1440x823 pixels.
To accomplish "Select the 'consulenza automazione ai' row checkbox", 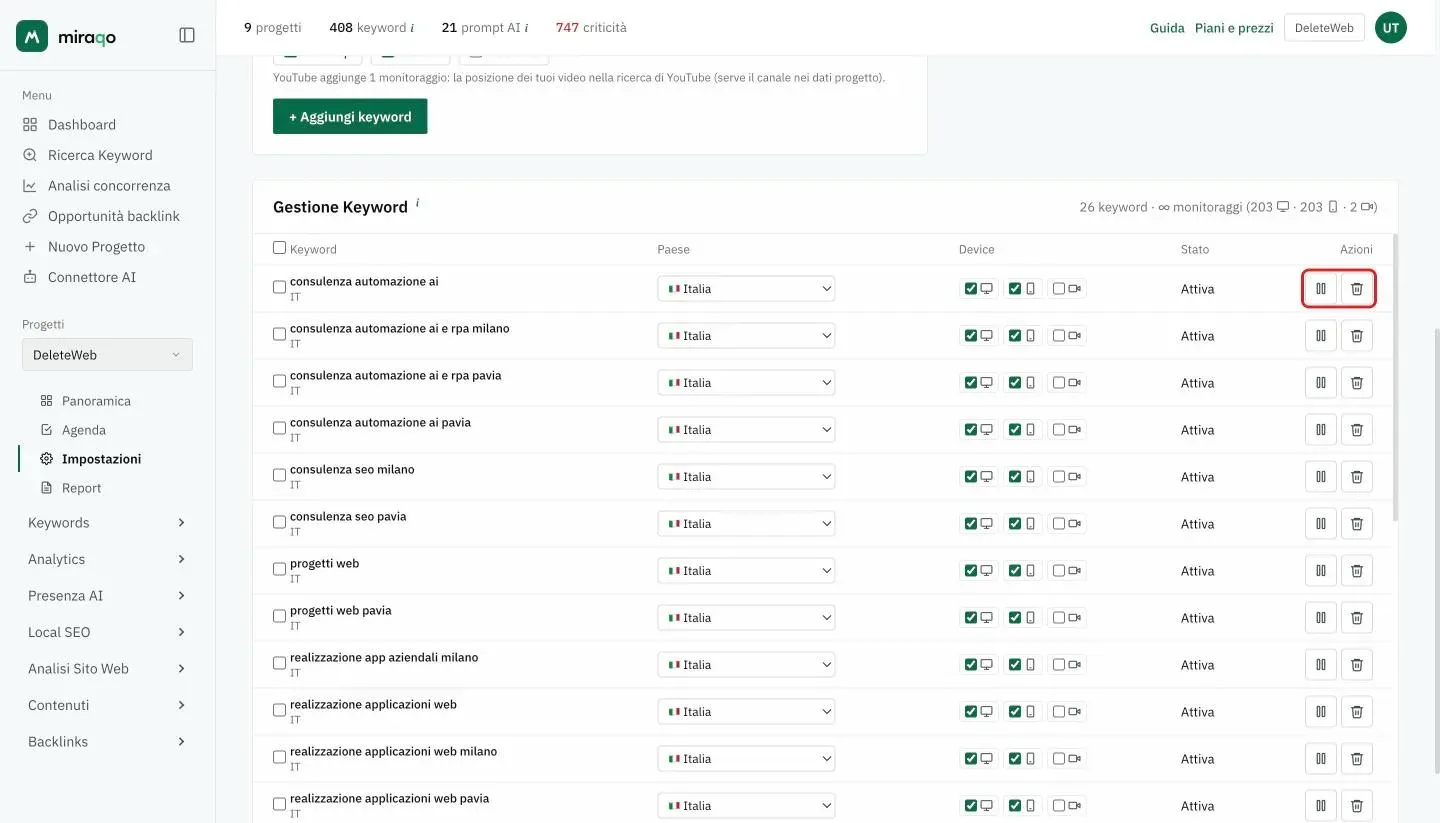I will click(x=280, y=288).
